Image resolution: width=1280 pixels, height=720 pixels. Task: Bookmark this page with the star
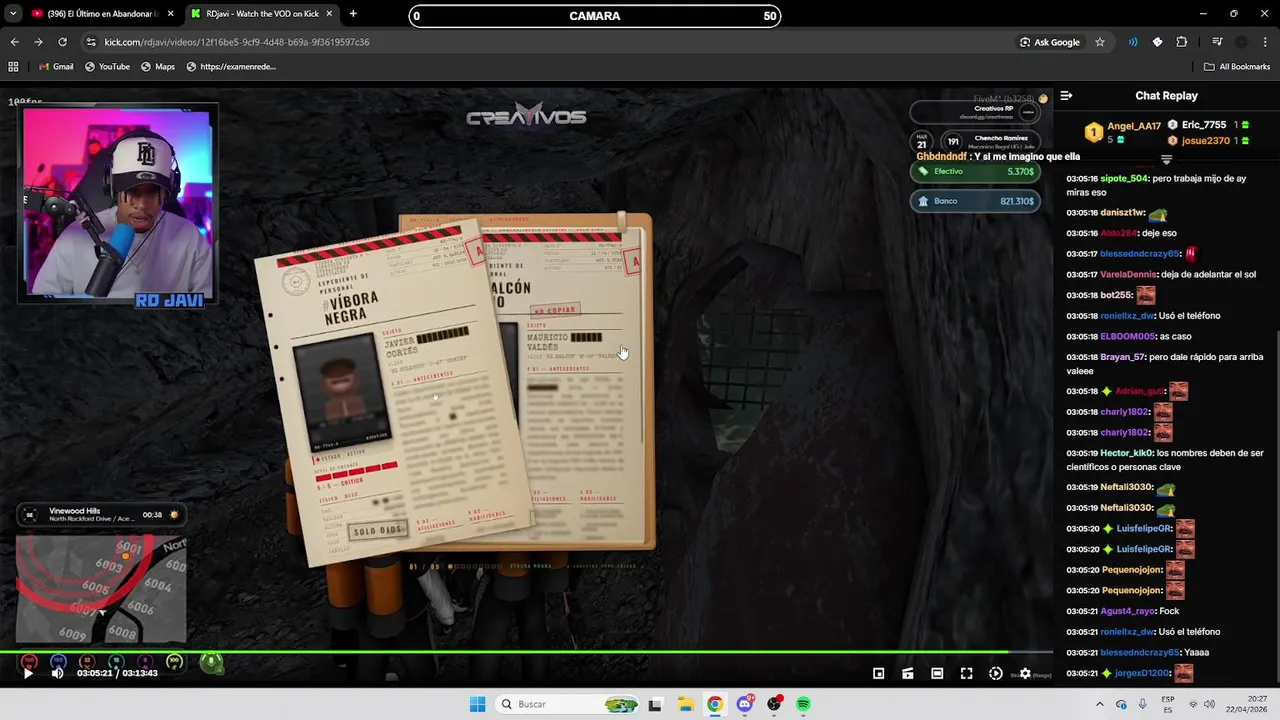pos(1100,42)
